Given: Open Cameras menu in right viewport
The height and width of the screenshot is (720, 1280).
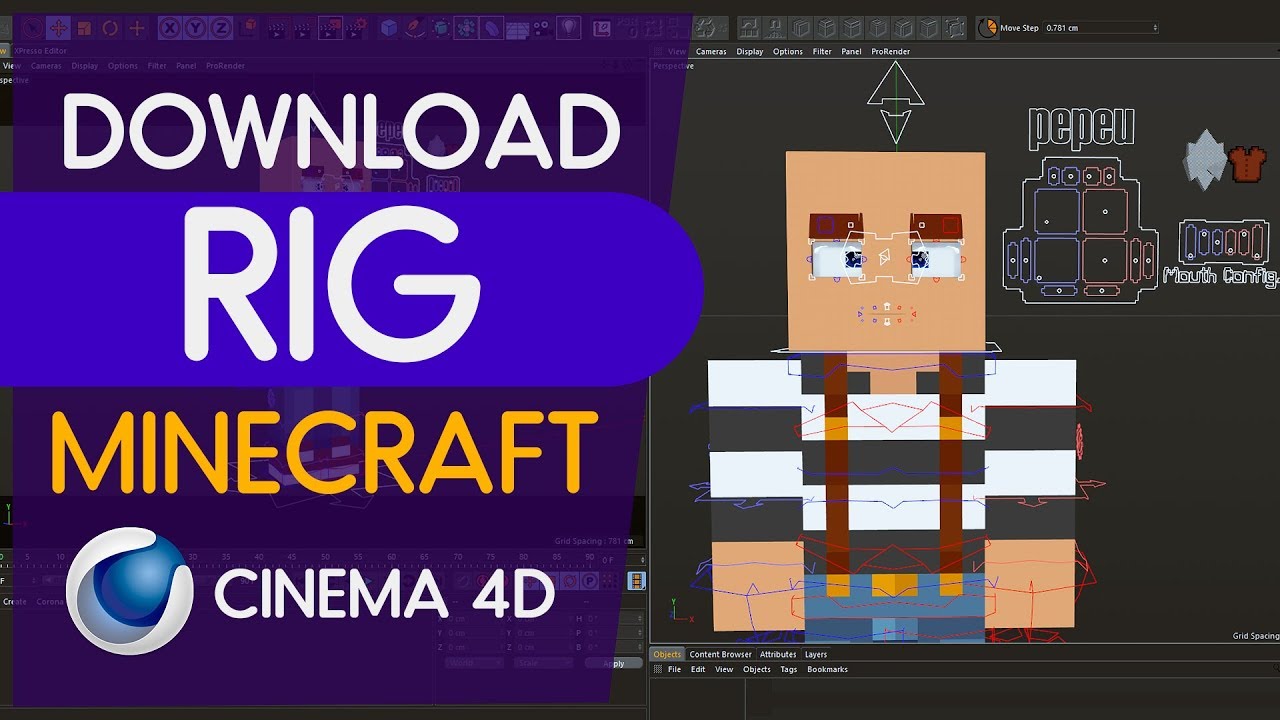Looking at the screenshot, I should tap(711, 51).
